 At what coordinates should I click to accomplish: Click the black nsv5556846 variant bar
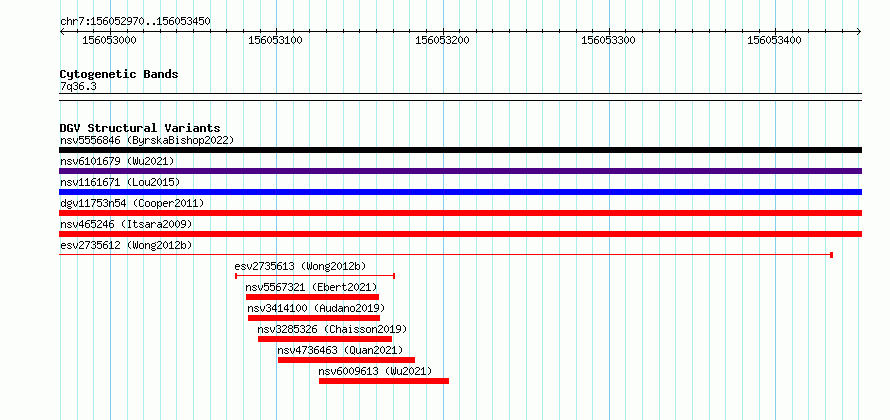(460, 150)
